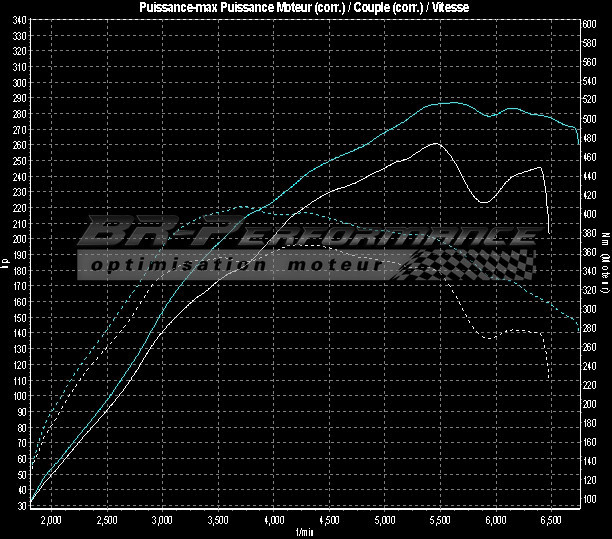Click the 100 value on right torque axis
The height and width of the screenshot is (539, 612).
click(592, 499)
